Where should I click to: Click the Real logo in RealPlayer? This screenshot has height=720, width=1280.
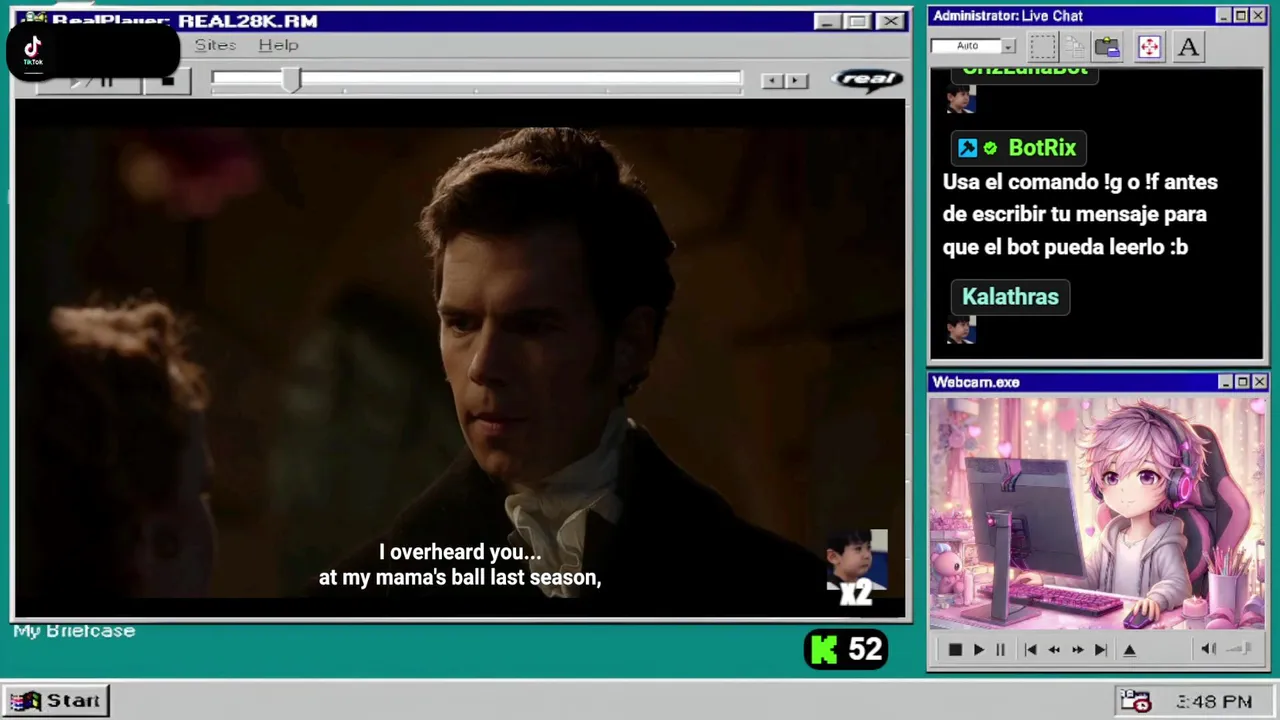[x=867, y=80]
